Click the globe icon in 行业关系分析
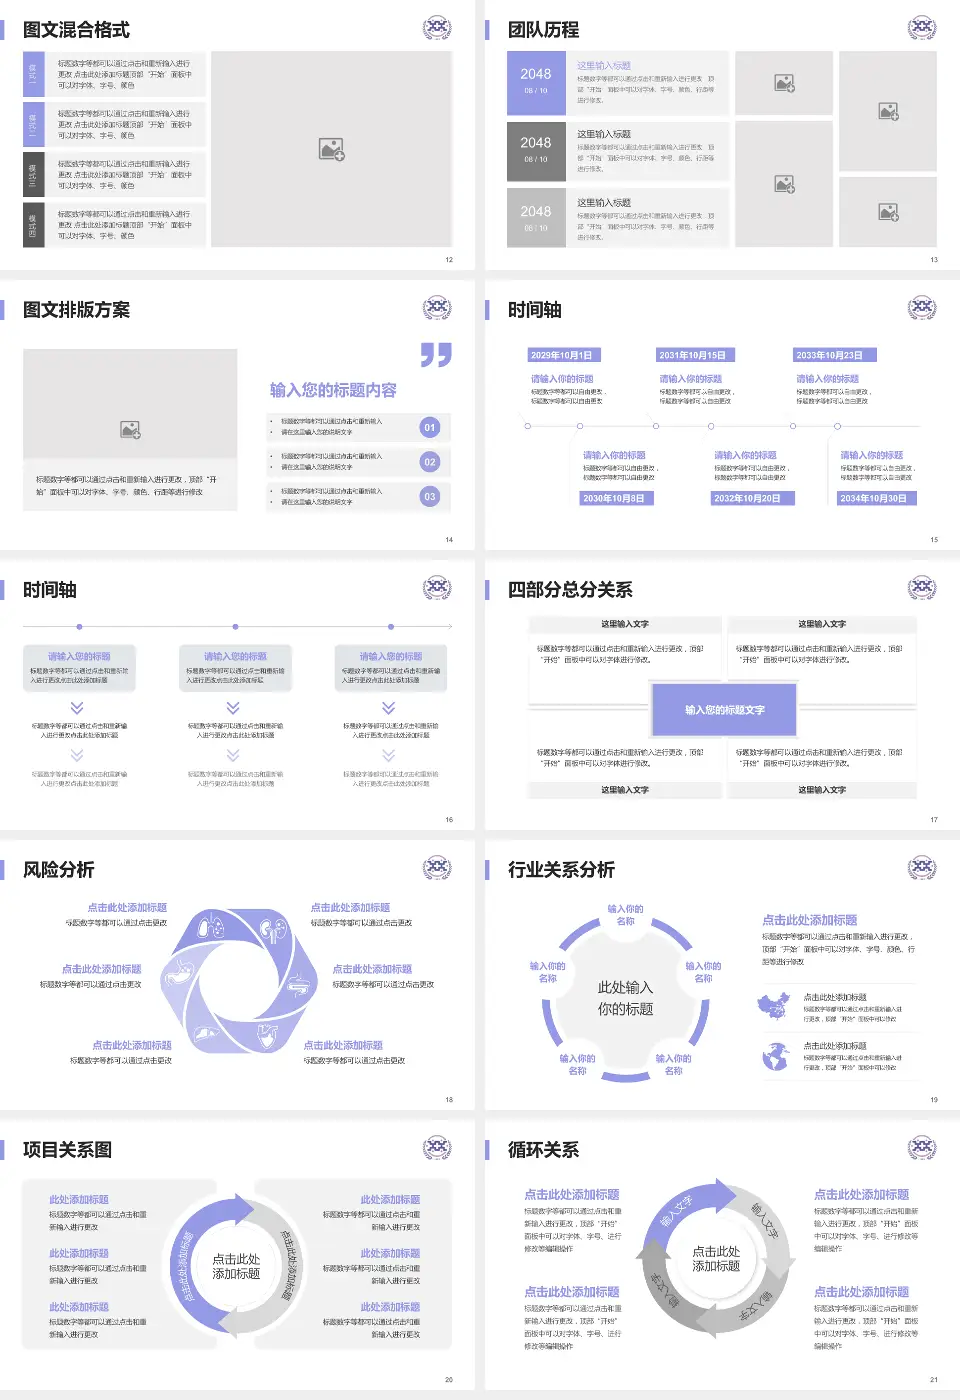This screenshot has height=1400, width=960. (773, 1056)
